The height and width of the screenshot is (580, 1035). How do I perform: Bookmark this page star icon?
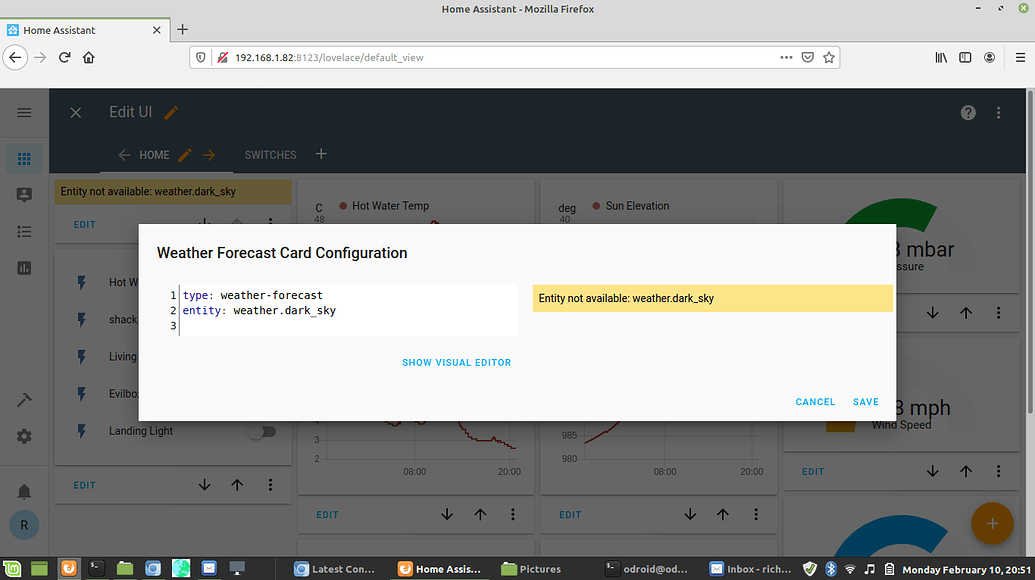point(829,57)
